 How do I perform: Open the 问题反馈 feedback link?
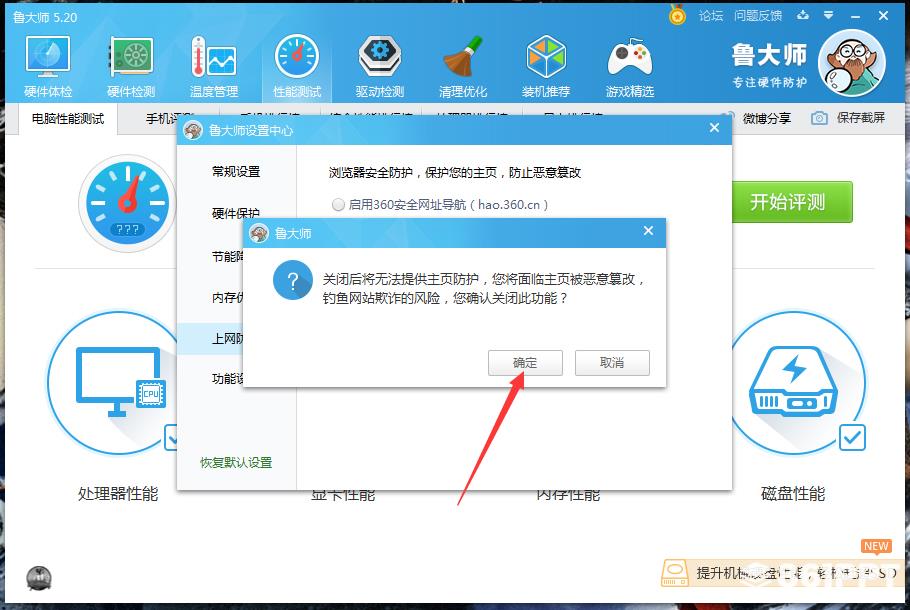click(x=758, y=16)
